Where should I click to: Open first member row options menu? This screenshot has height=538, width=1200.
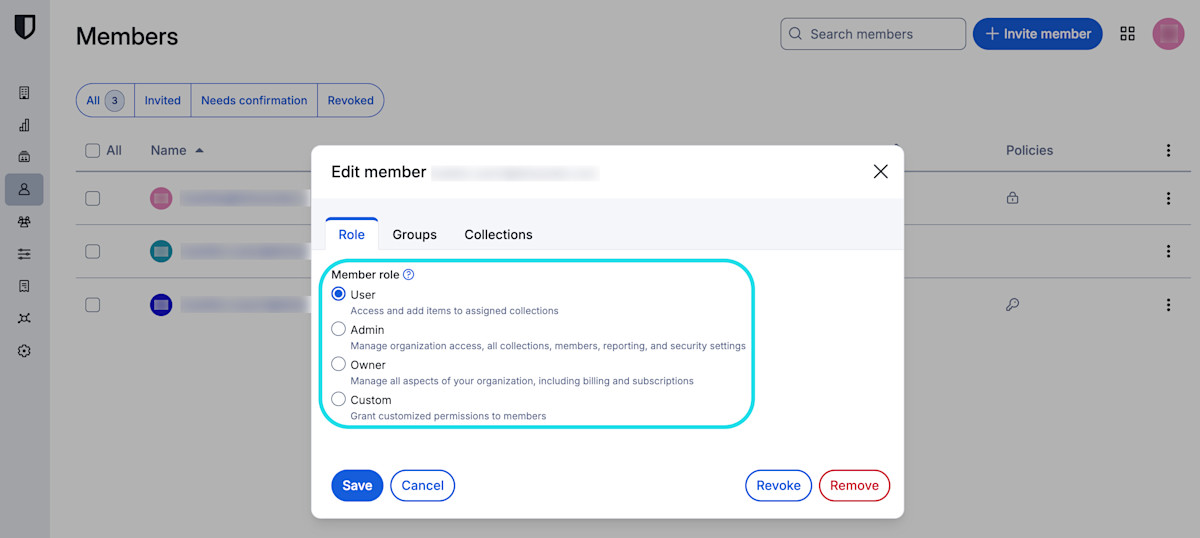click(x=1168, y=199)
